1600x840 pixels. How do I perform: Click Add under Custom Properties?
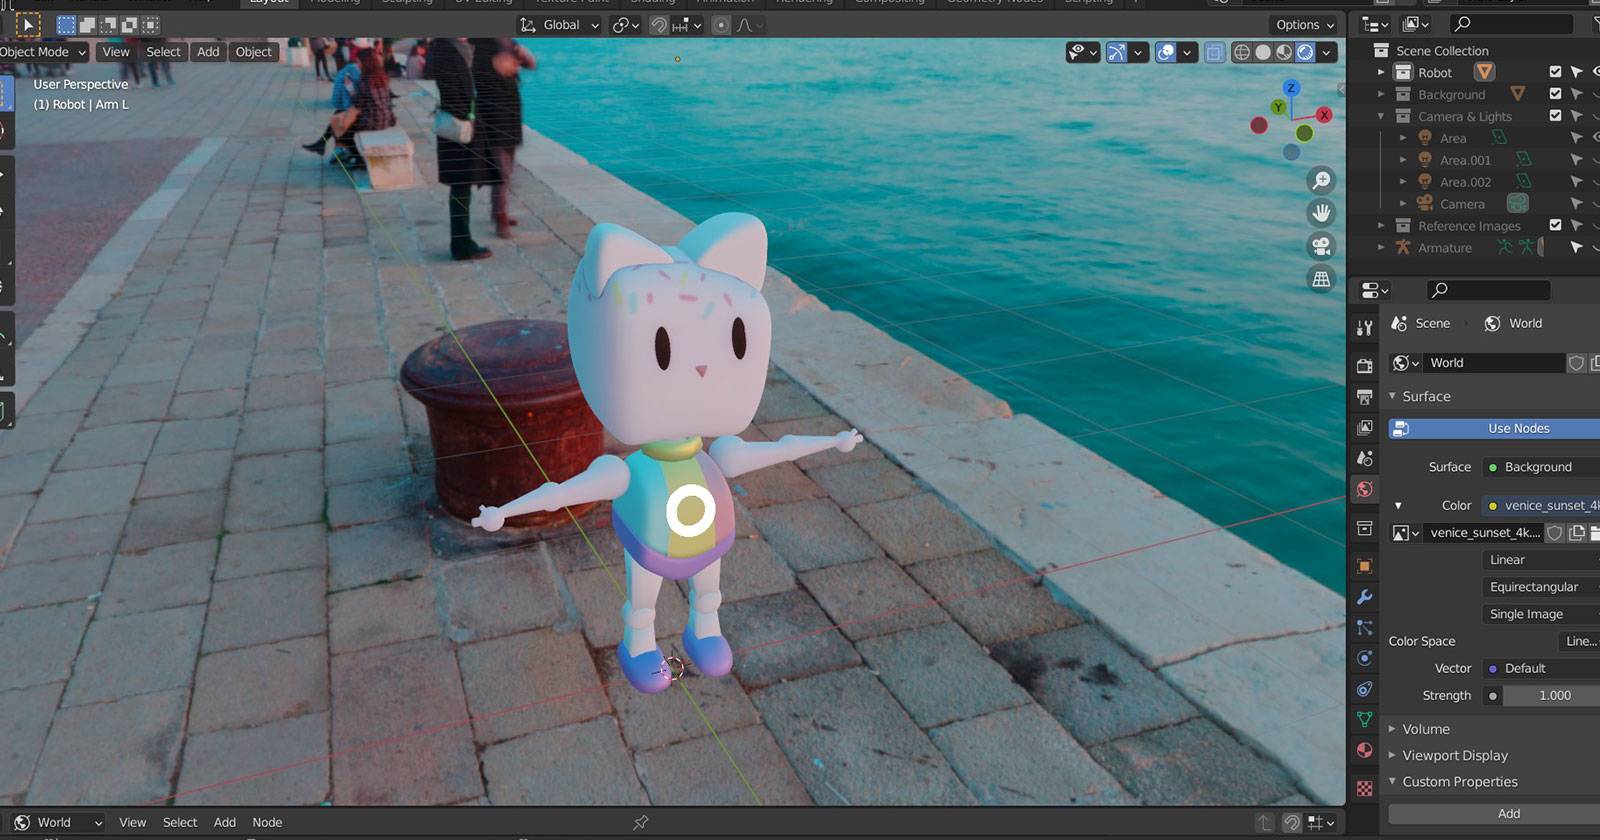click(x=1494, y=814)
